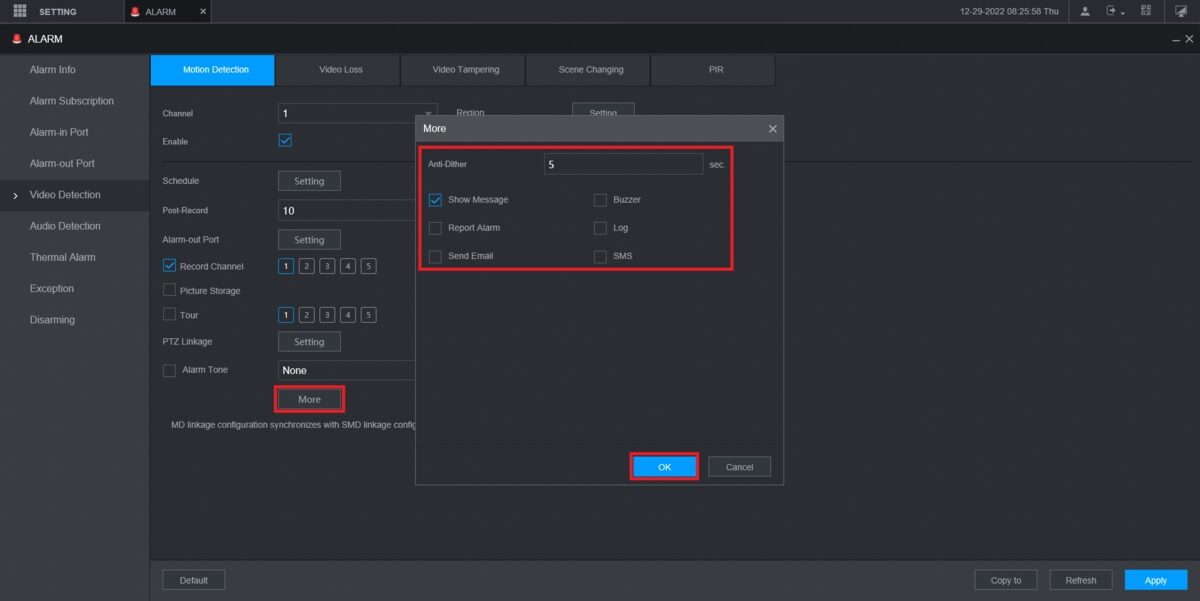Select Record Channel number 3
The width and height of the screenshot is (1200, 601).
point(327,266)
